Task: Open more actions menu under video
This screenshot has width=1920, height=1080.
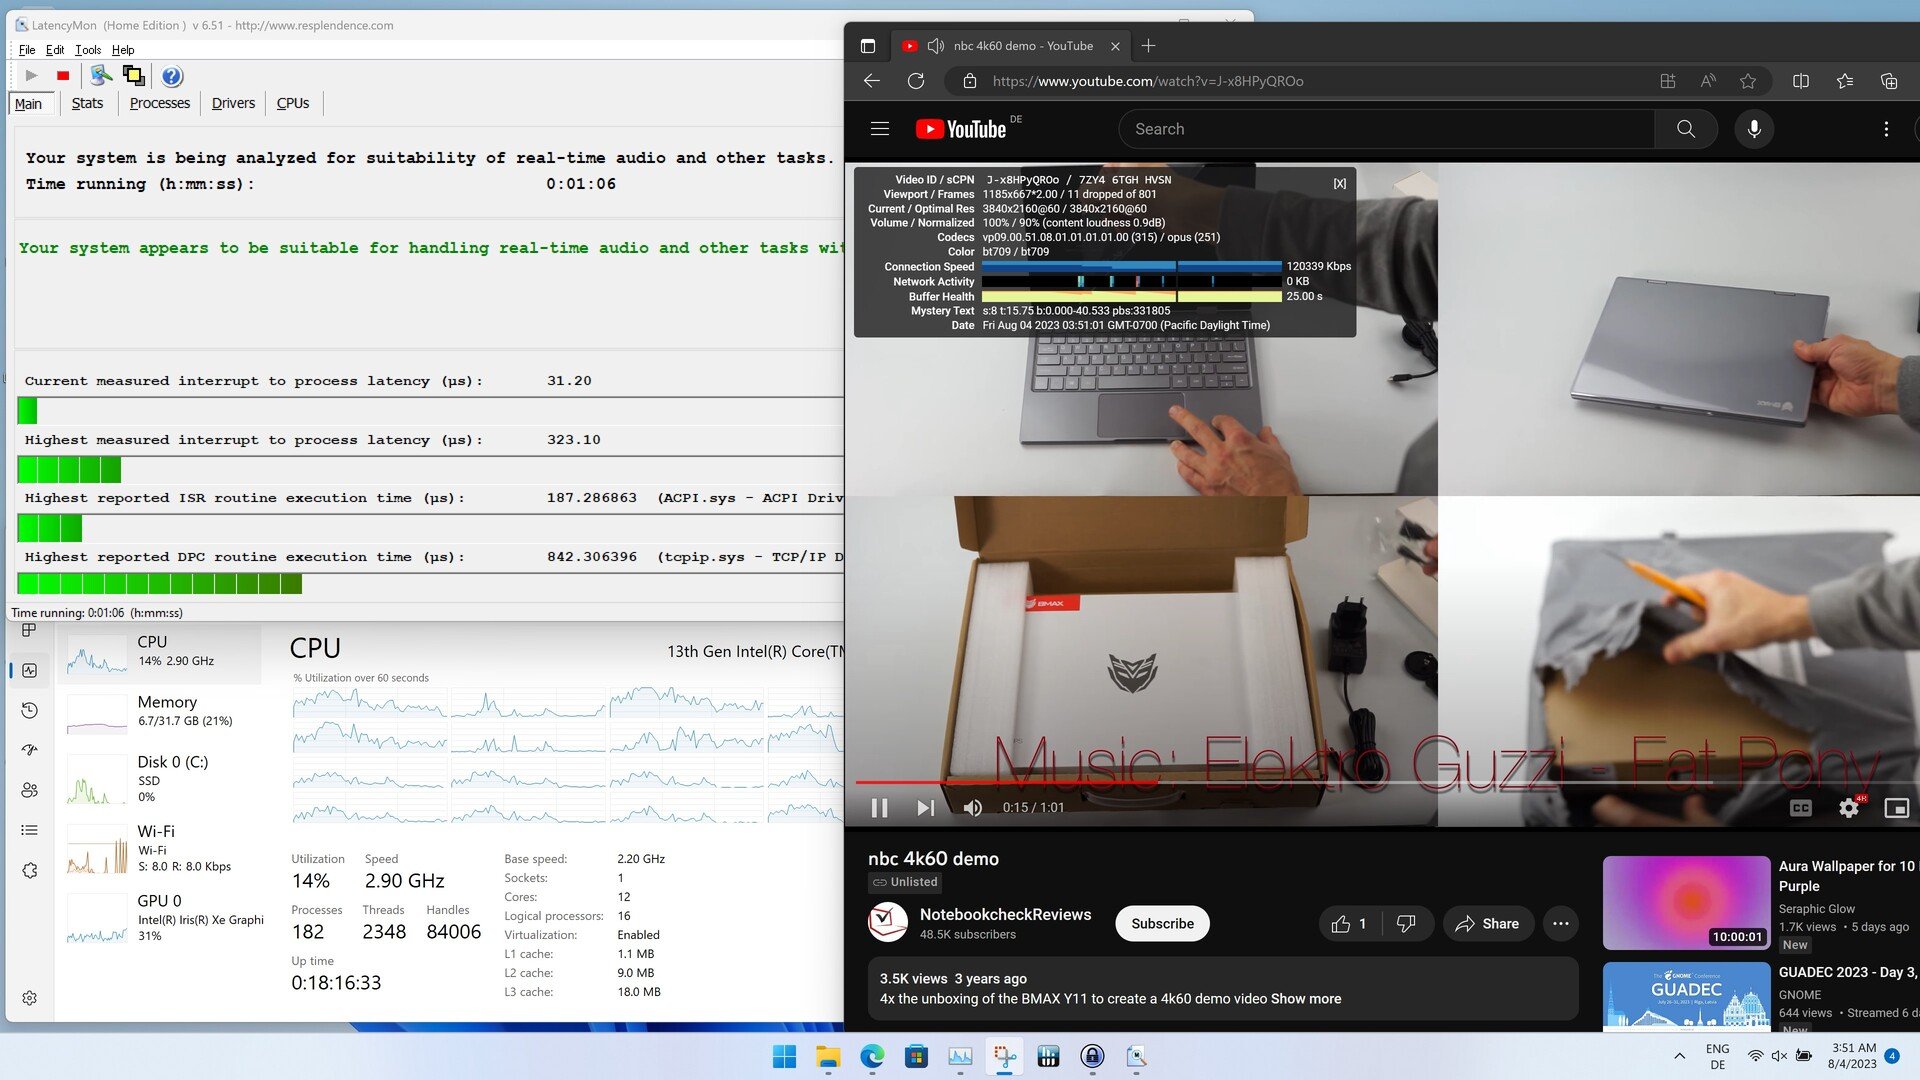Action: pos(1561,924)
